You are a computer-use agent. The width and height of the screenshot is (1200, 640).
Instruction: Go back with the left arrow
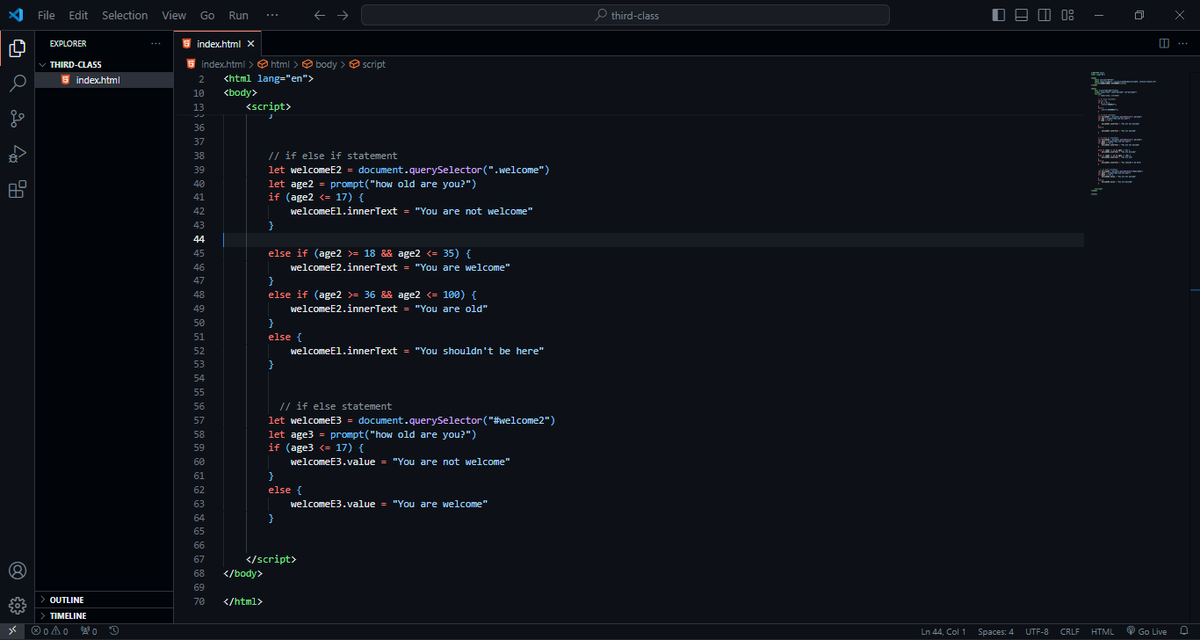click(x=319, y=15)
